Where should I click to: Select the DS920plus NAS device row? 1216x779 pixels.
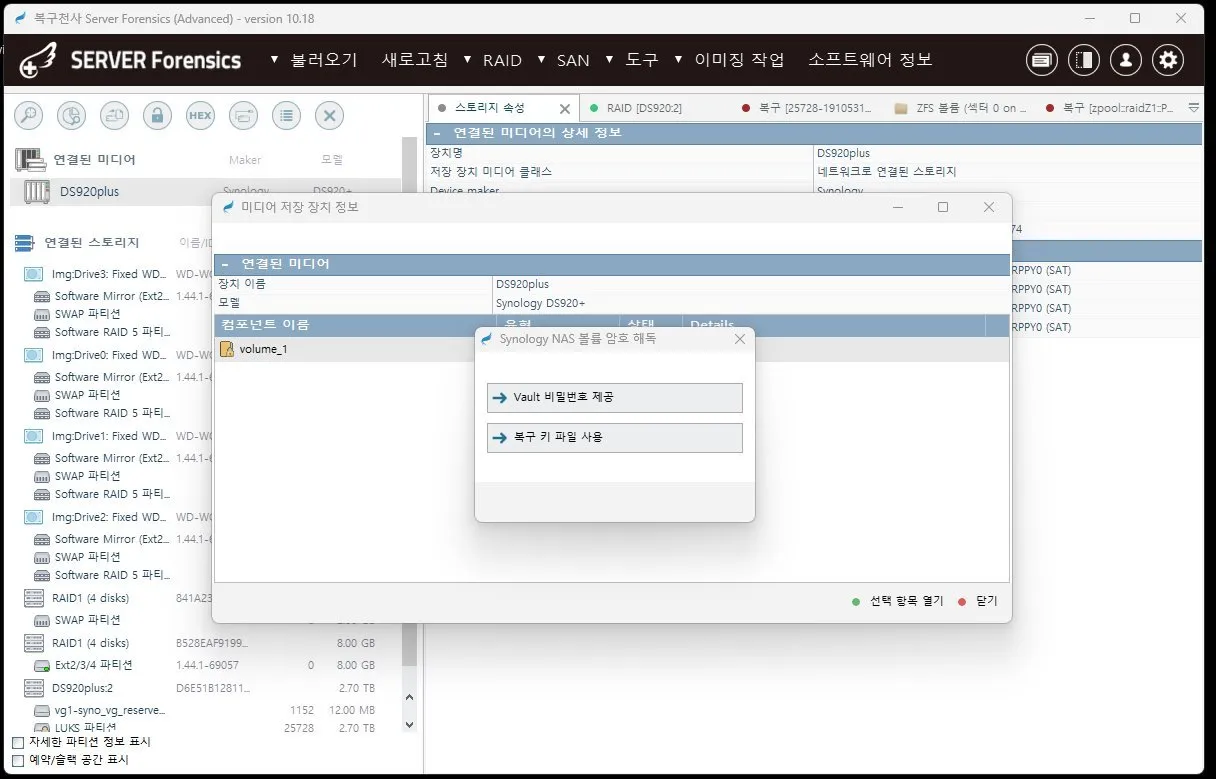pyautogui.click(x=205, y=191)
